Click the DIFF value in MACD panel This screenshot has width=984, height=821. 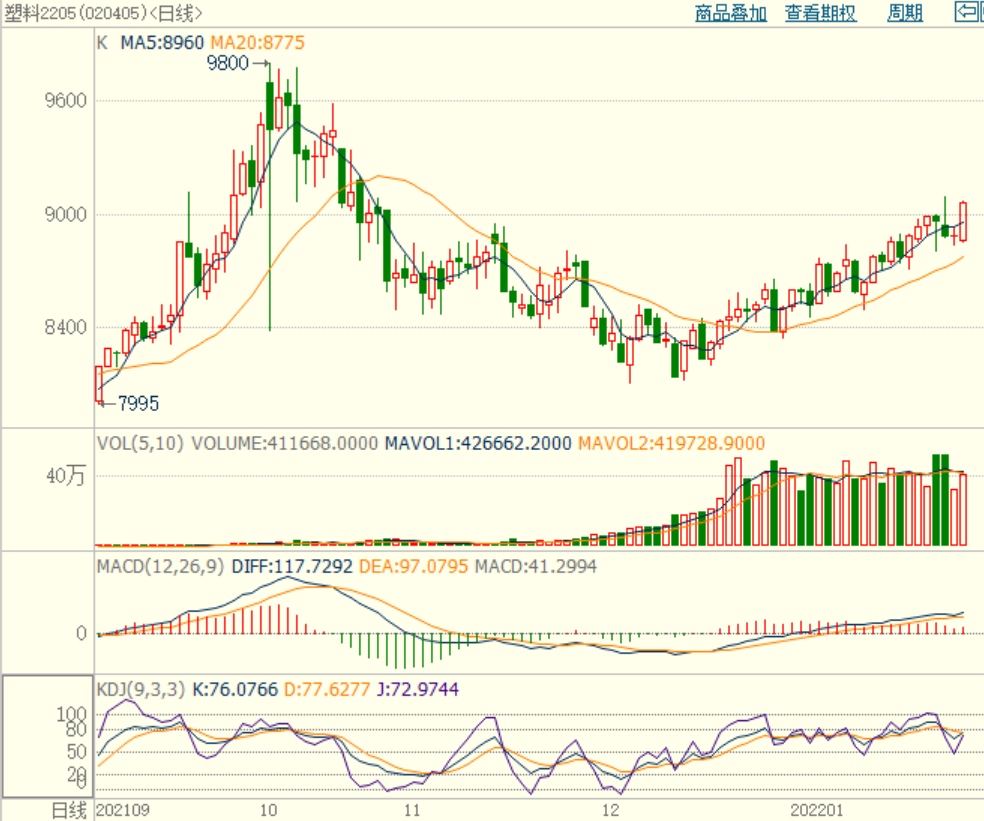coord(292,566)
